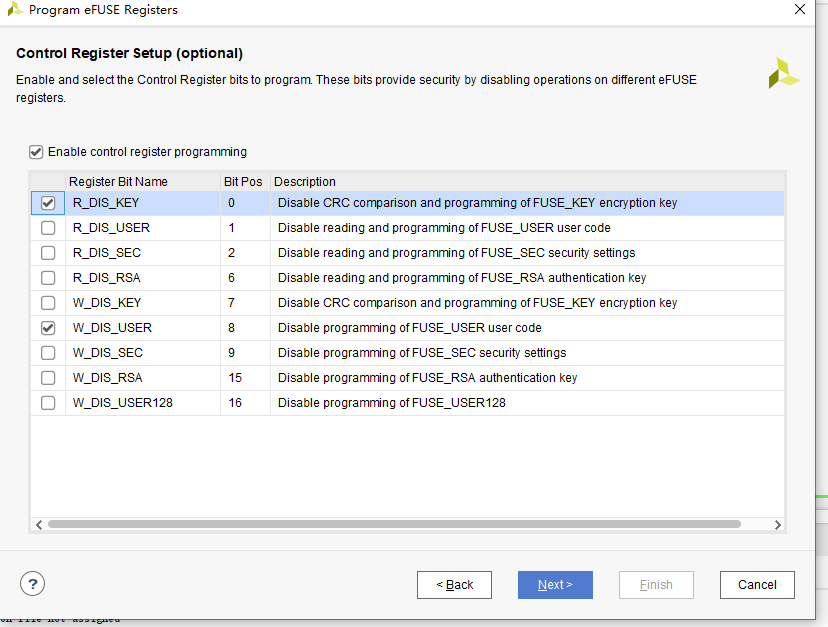
Task: Sort by Description column header
Action: [527, 182]
